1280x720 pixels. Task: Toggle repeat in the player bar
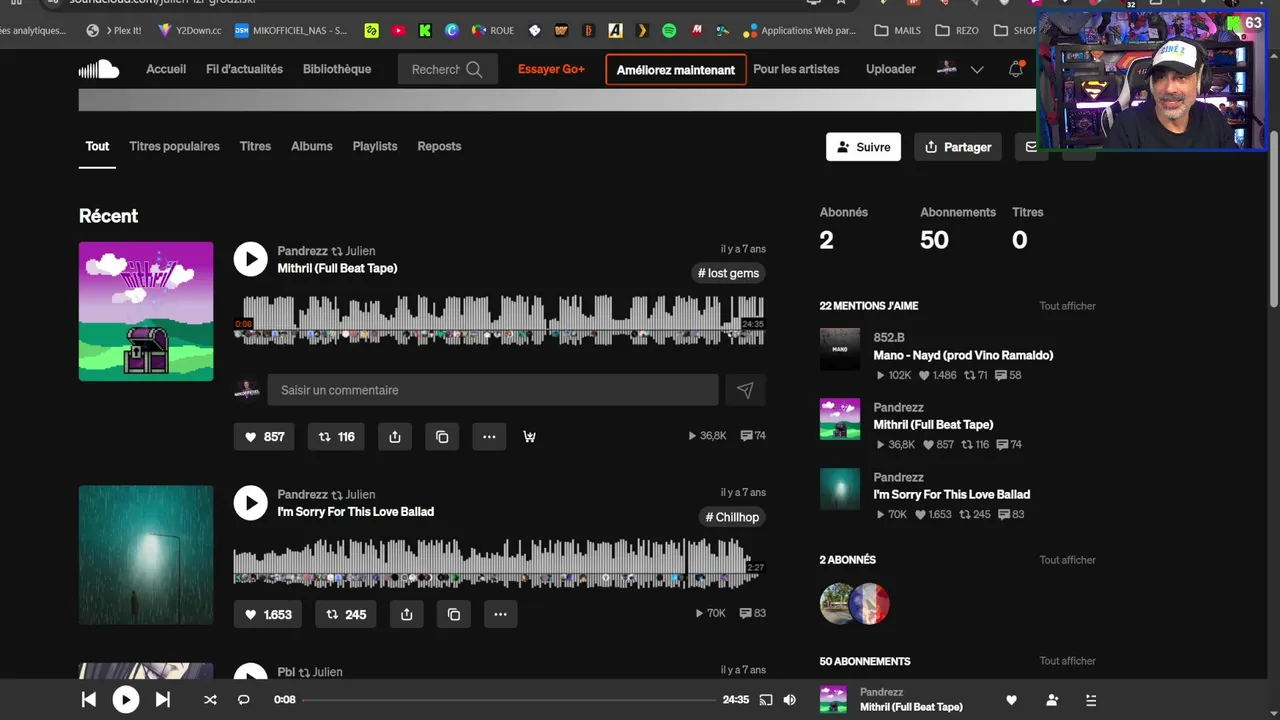pyautogui.click(x=243, y=700)
